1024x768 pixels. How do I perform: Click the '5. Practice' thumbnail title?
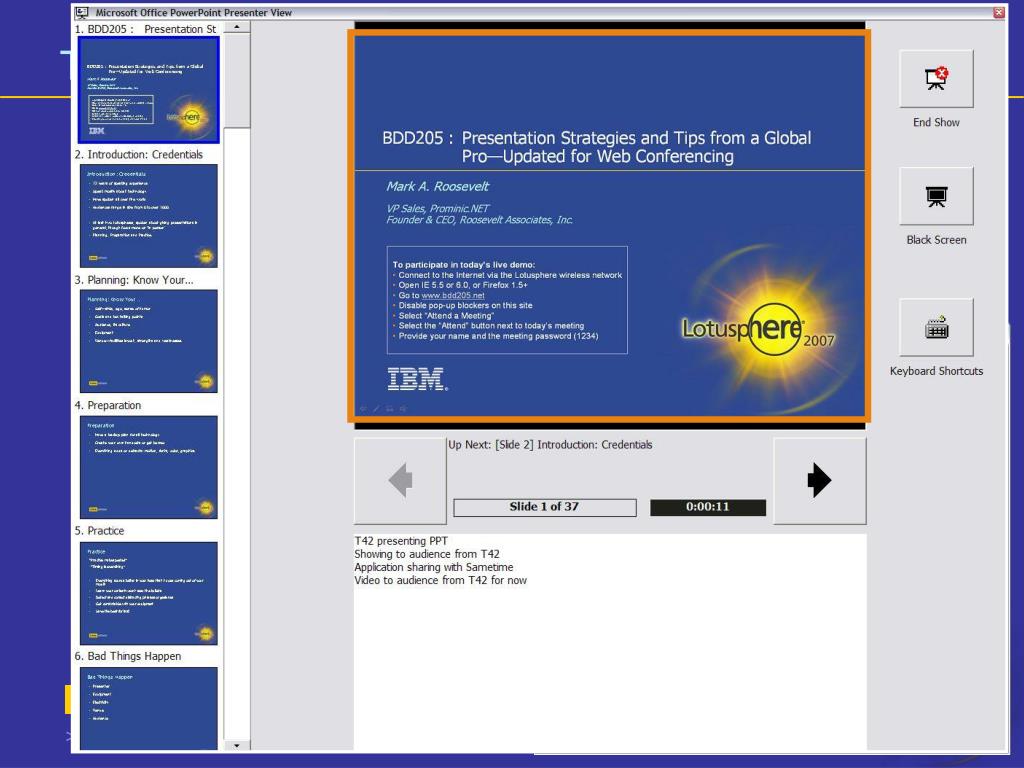[99, 531]
